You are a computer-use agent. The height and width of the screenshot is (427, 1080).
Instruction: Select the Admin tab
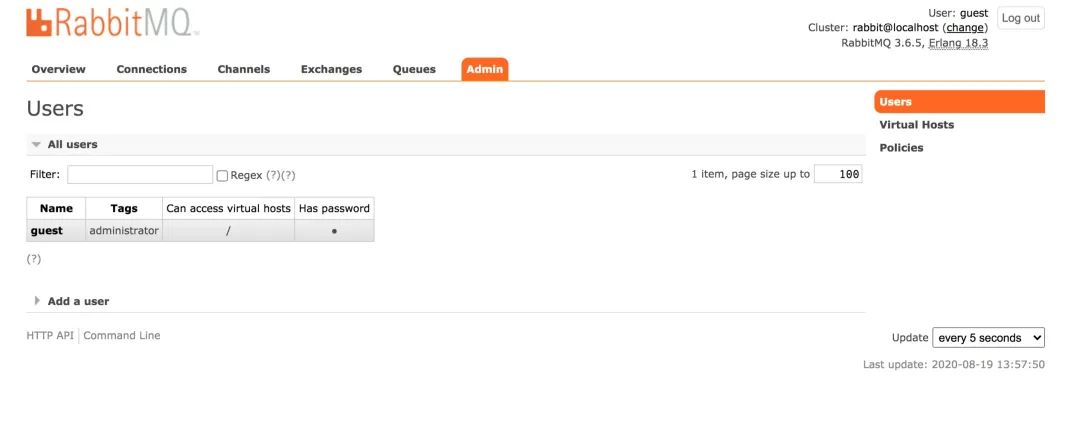coord(484,69)
